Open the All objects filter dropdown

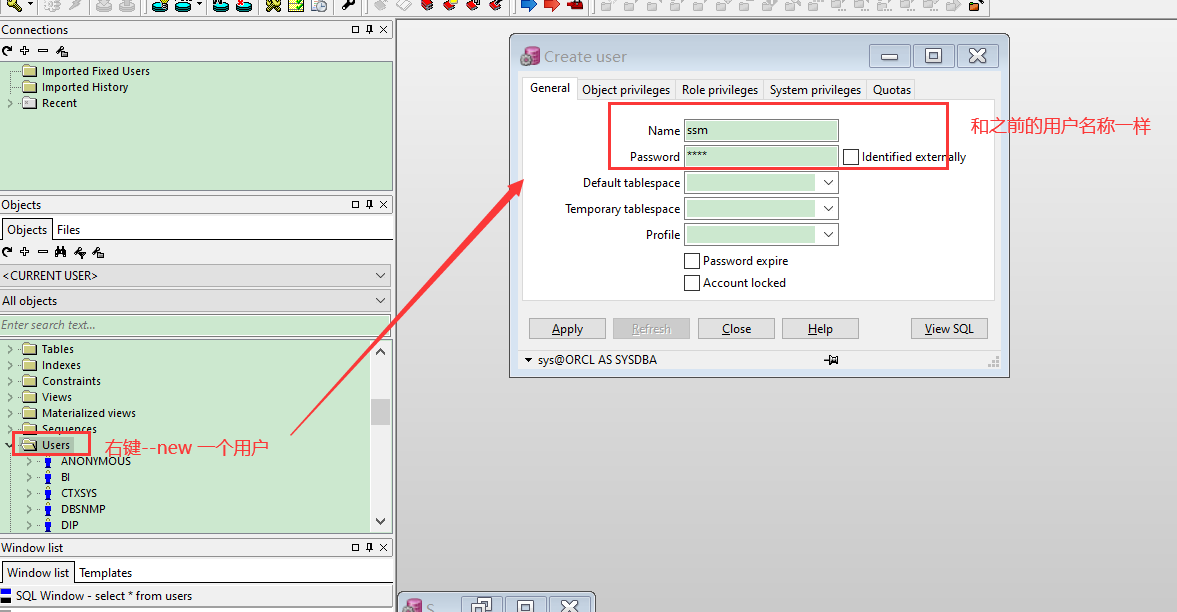pos(381,300)
